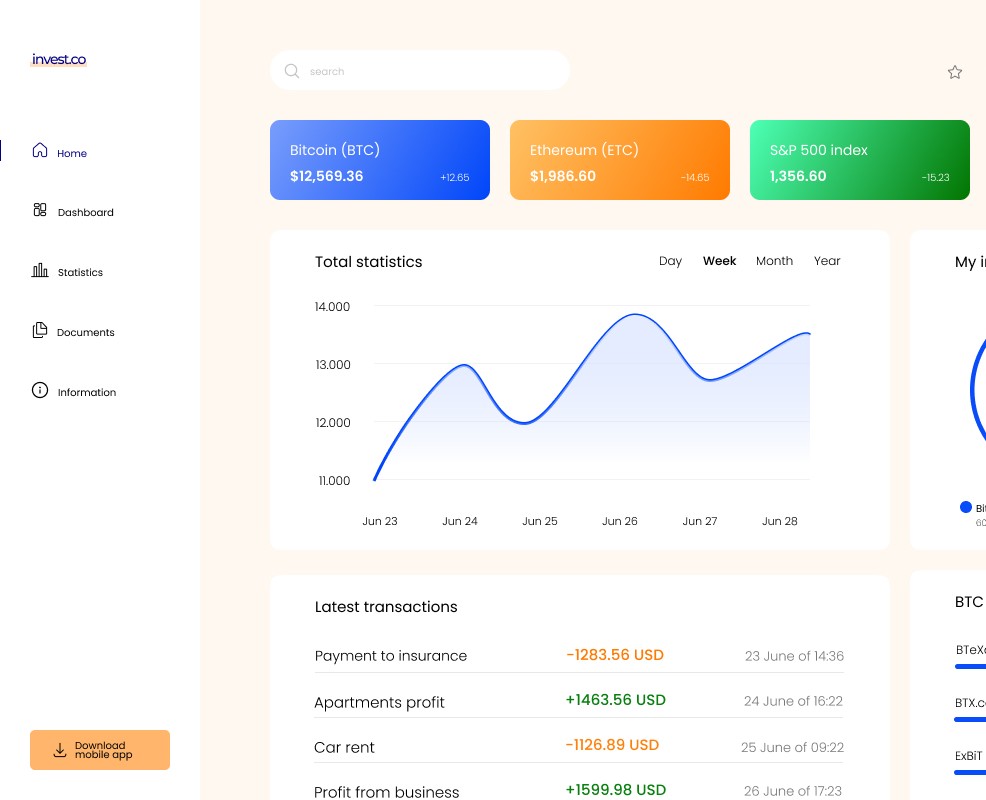Select the Car rent transaction
The image size is (986, 800).
[x=579, y=747]
